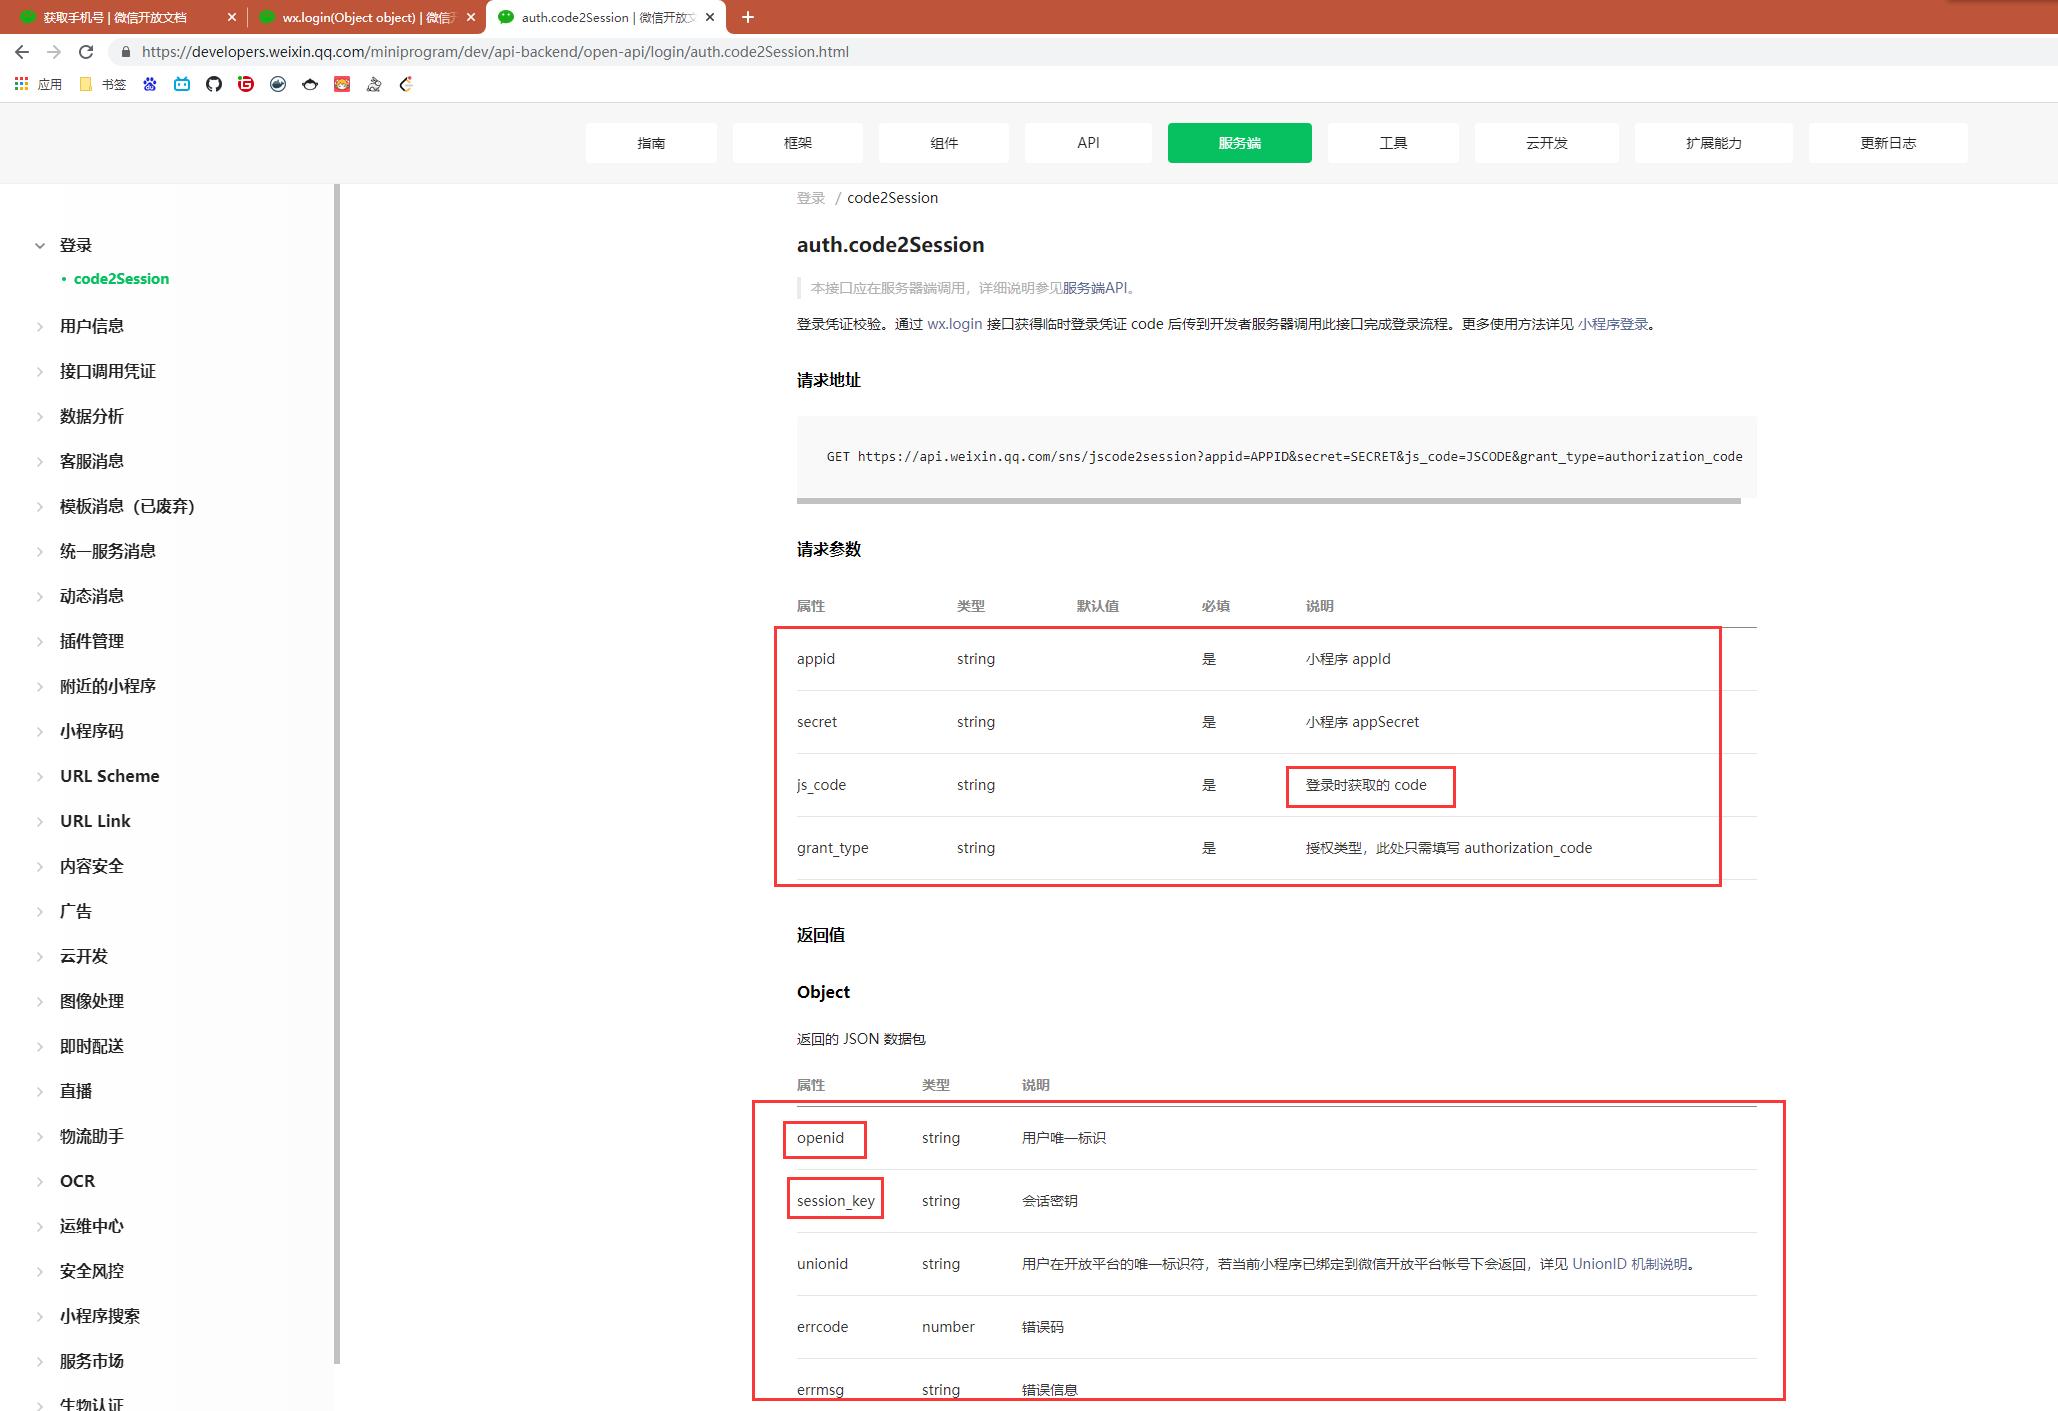Open the orange C-shaped bookmark
This screenshot has height=1411, width=2058.
[406, 84]
